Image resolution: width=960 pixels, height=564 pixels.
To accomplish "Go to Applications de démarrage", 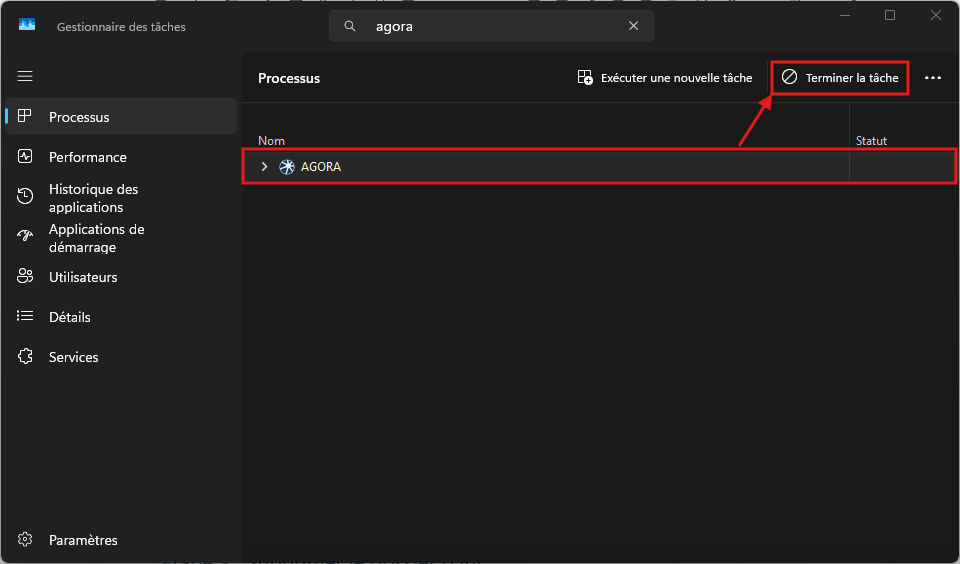I will [x=121, y=238].
